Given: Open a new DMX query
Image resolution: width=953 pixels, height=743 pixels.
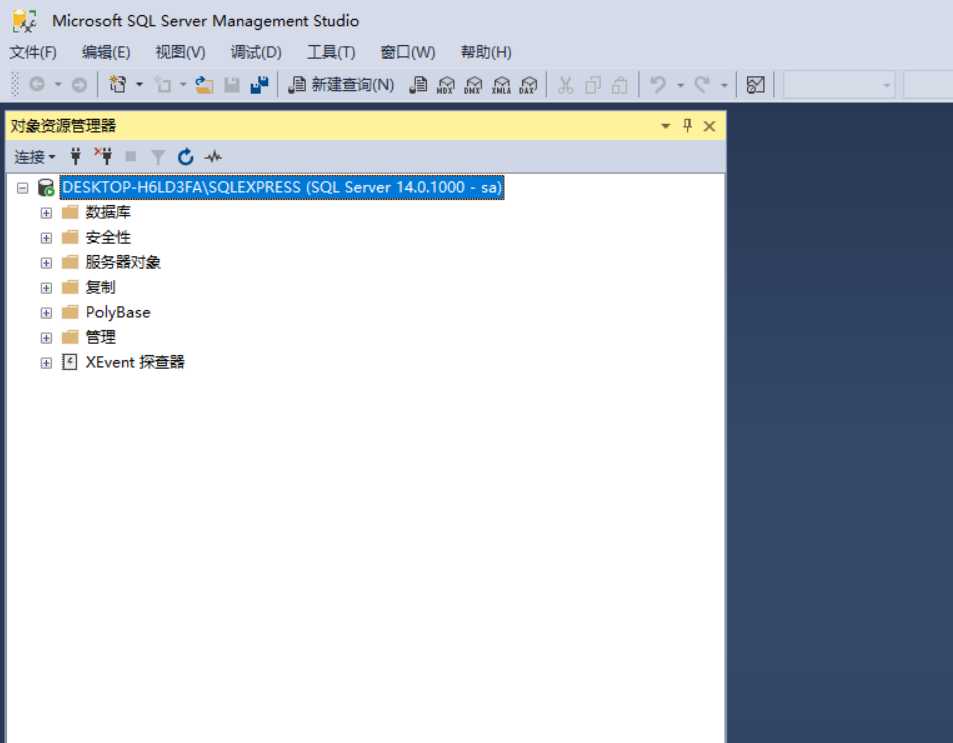Looking at the screenshot, I should point(473,85).
